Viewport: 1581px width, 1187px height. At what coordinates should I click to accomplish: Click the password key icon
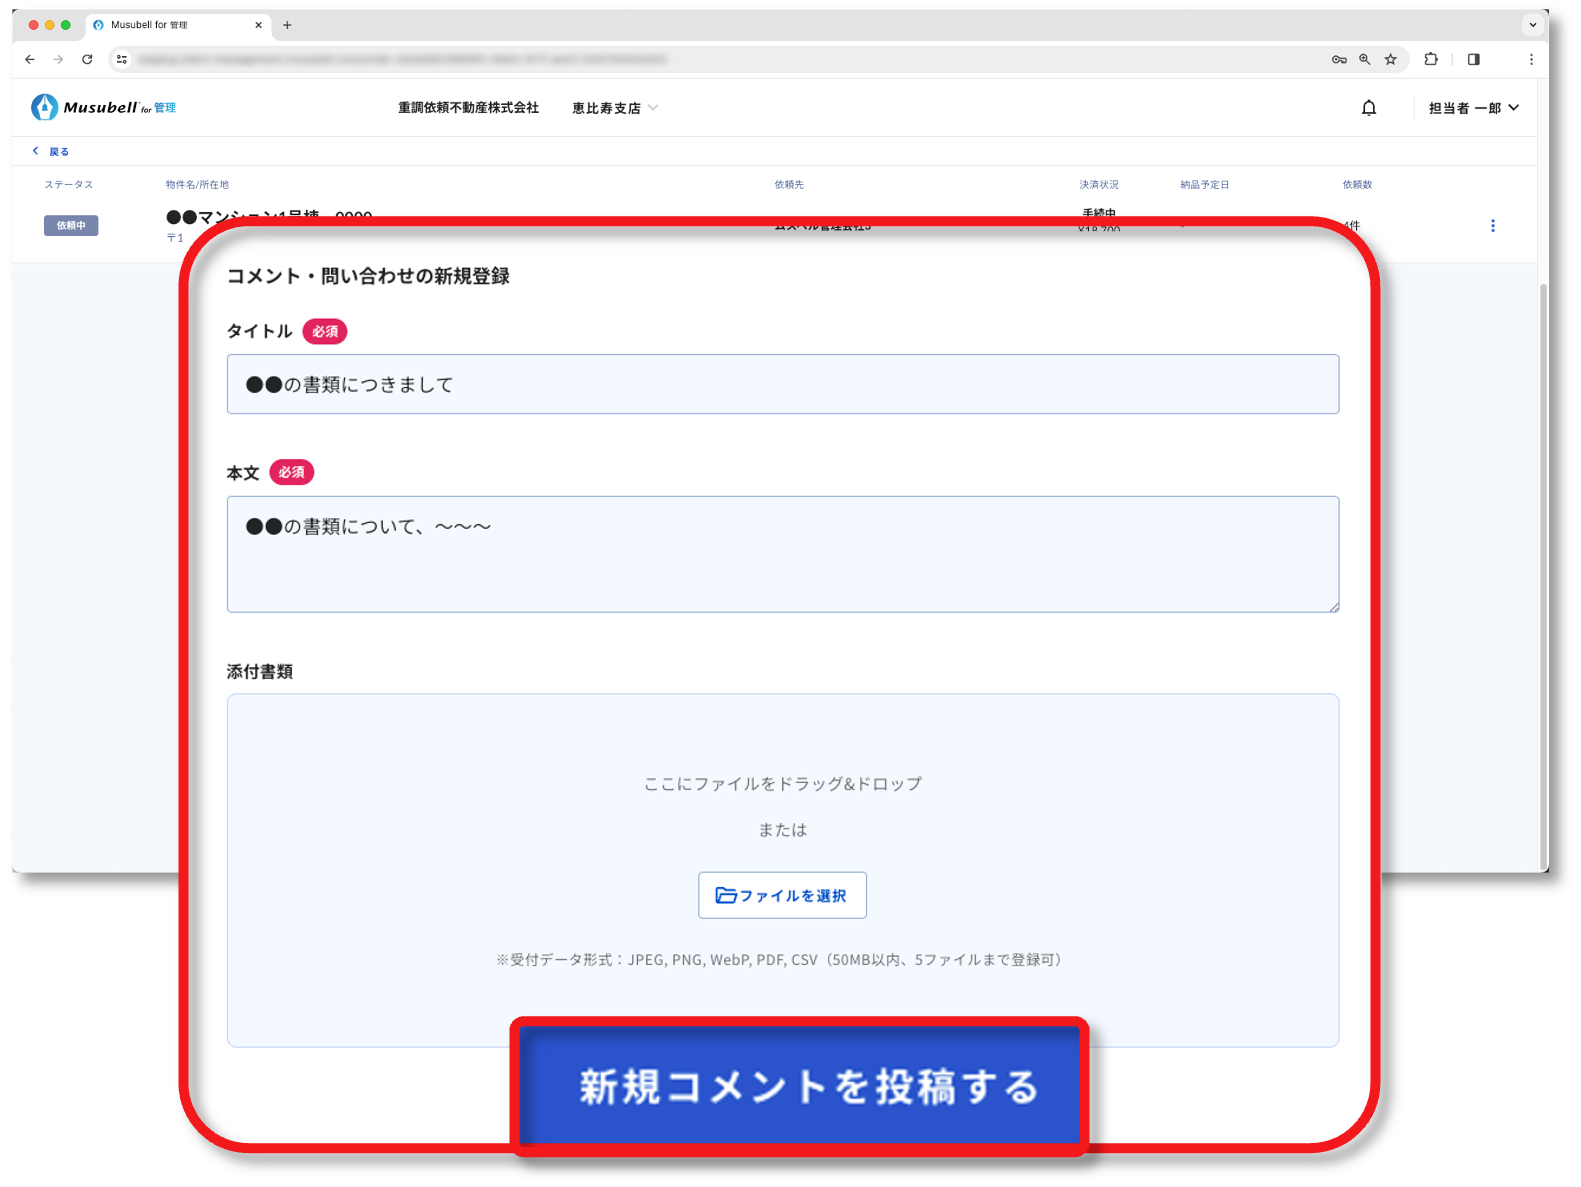[1339, 60]
